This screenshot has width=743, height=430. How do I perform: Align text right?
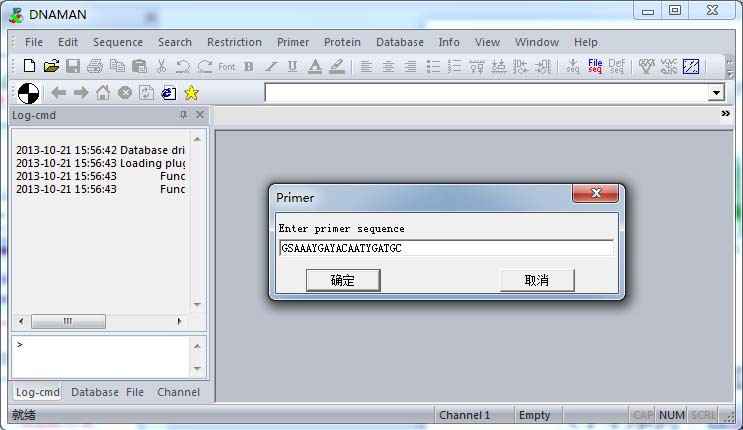pyautogui.click(x=410, y=66)
